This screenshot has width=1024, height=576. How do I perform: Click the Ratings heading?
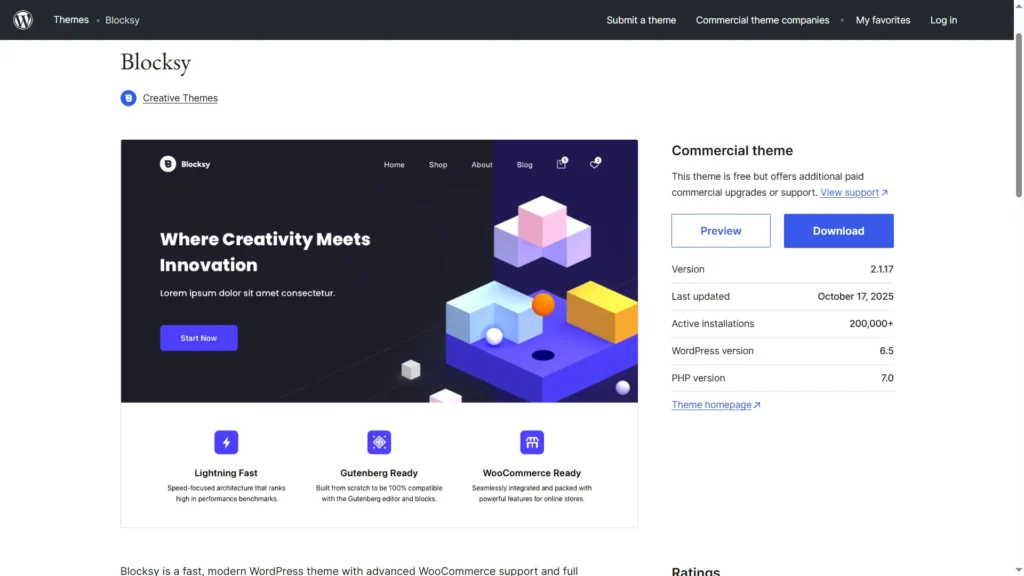696,571
